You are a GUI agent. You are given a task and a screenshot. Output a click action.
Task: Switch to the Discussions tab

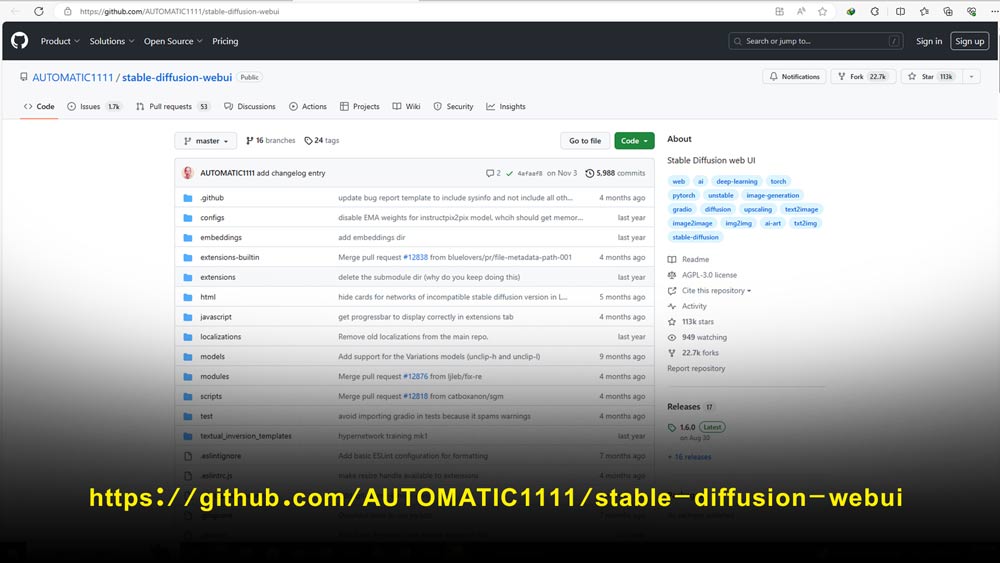point(250,106)
